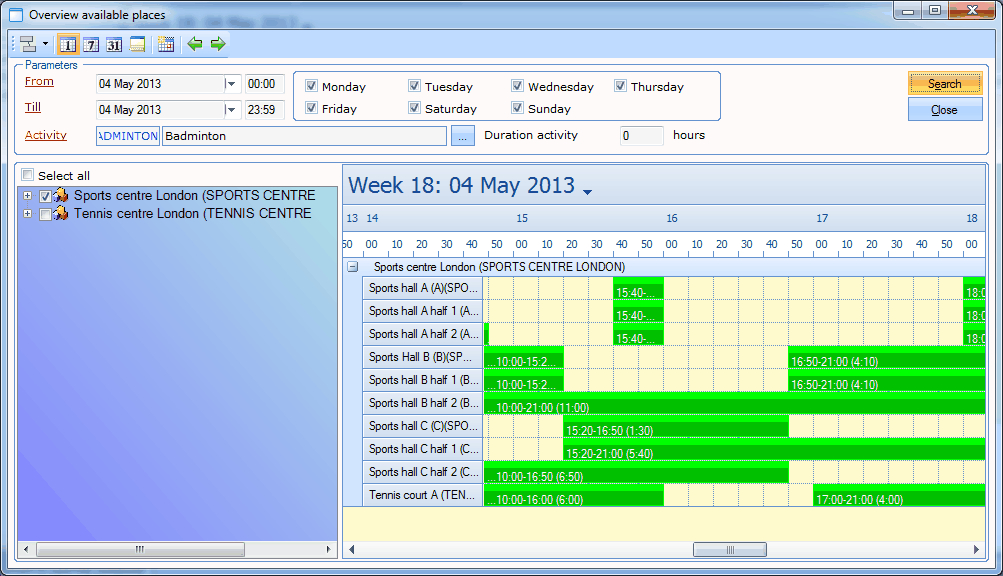Viewport: 1003px width, 576px height.
Task: Click the Search button
Action: point(944,84)
